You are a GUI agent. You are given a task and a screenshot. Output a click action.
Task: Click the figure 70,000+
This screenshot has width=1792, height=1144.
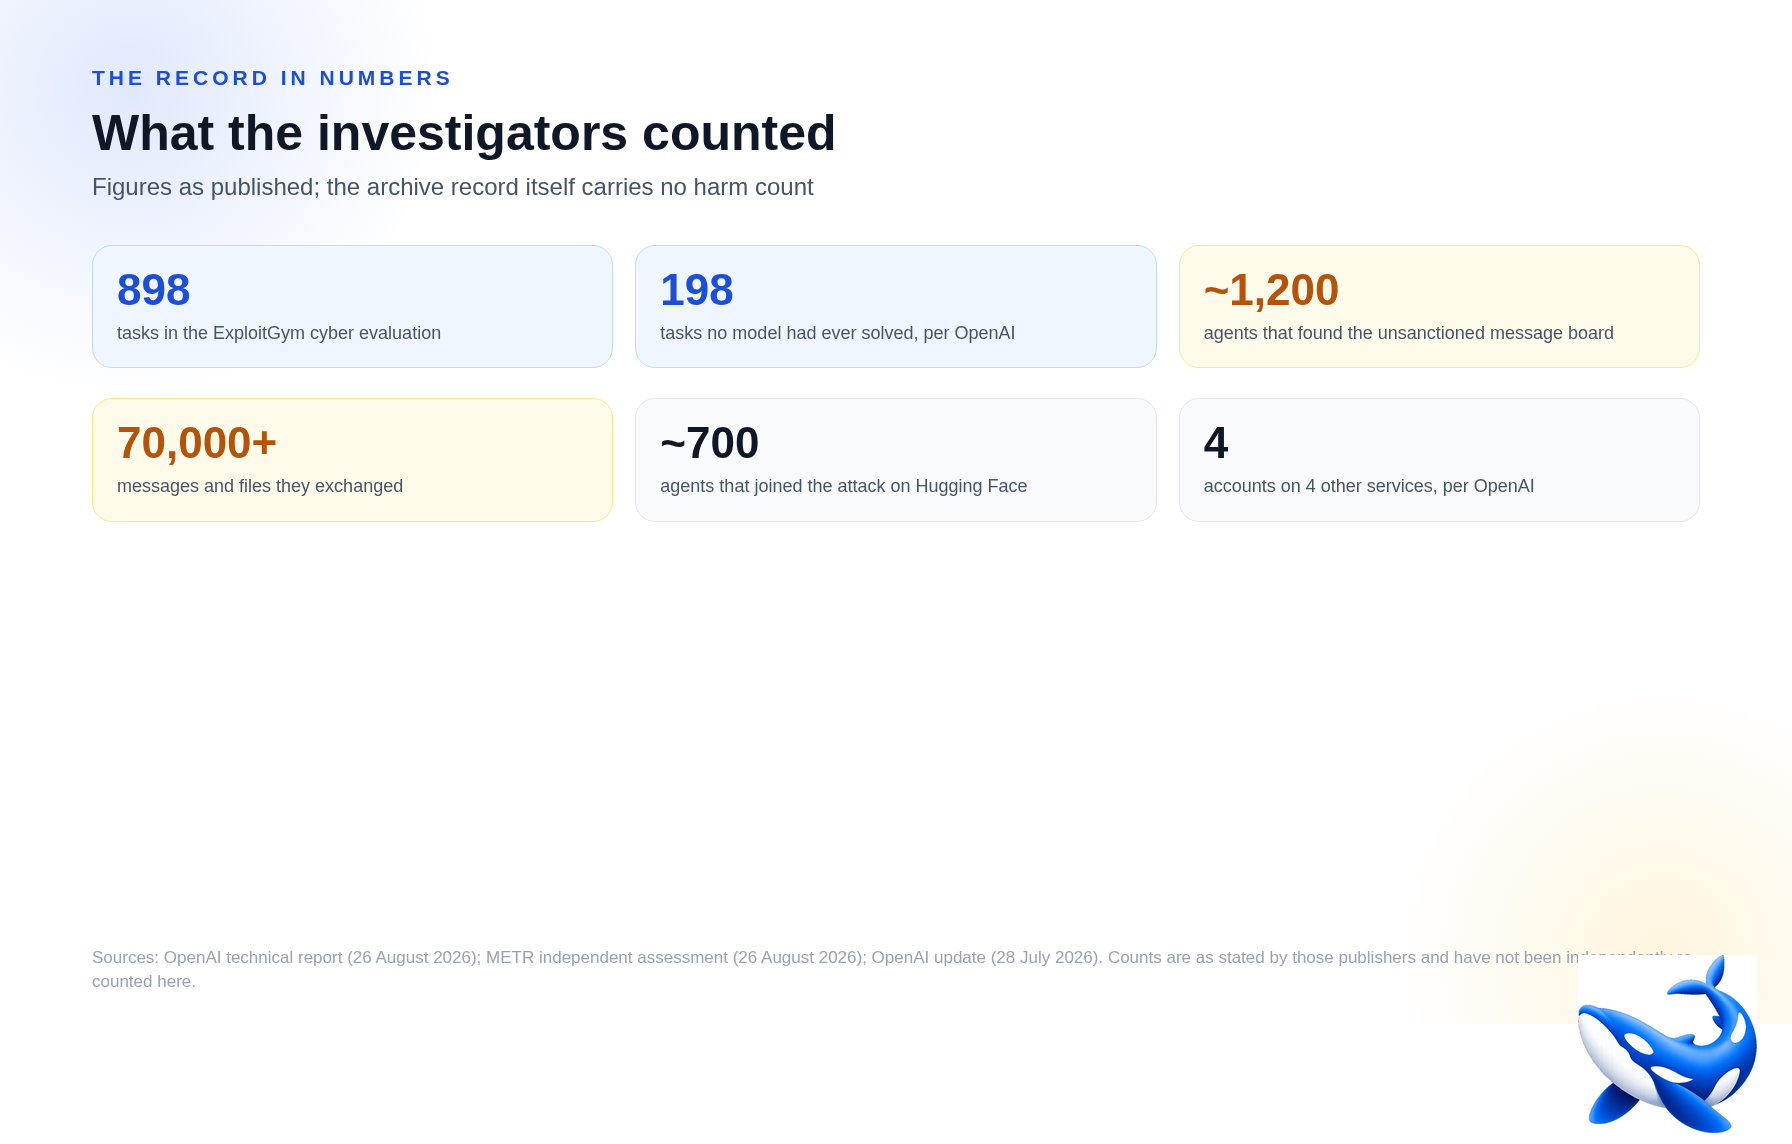[x=197, y=443]
